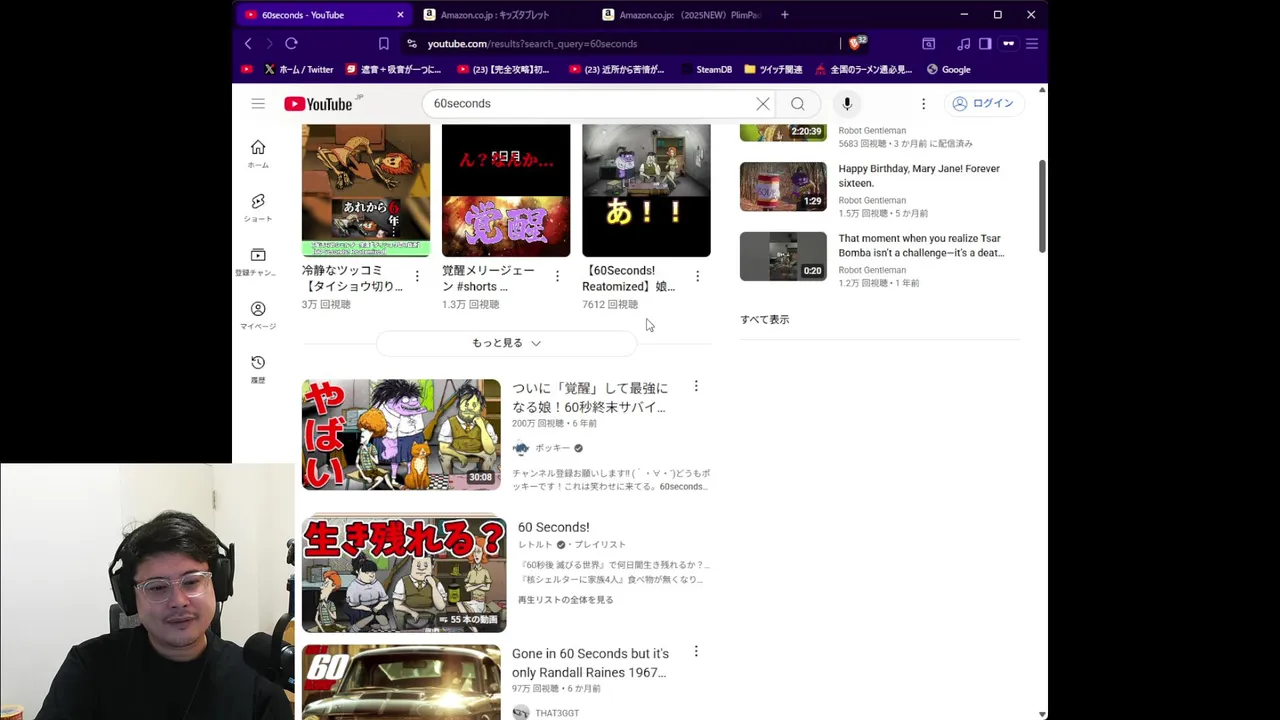Open menu for 60Seconds! Reatomized short
The width and height of the screenshot is (1280, 720).
(x=697, y=276)
